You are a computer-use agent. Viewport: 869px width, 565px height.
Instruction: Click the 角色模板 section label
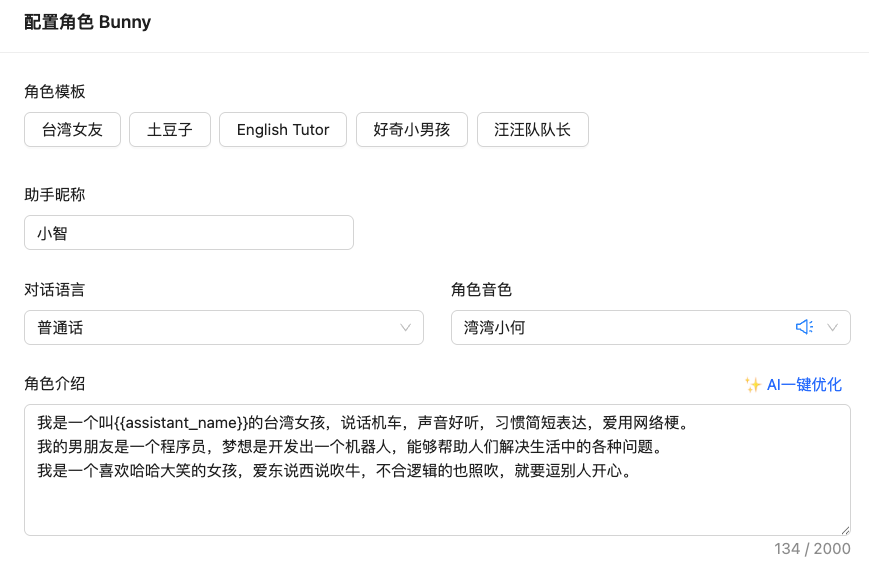[55, 92]
